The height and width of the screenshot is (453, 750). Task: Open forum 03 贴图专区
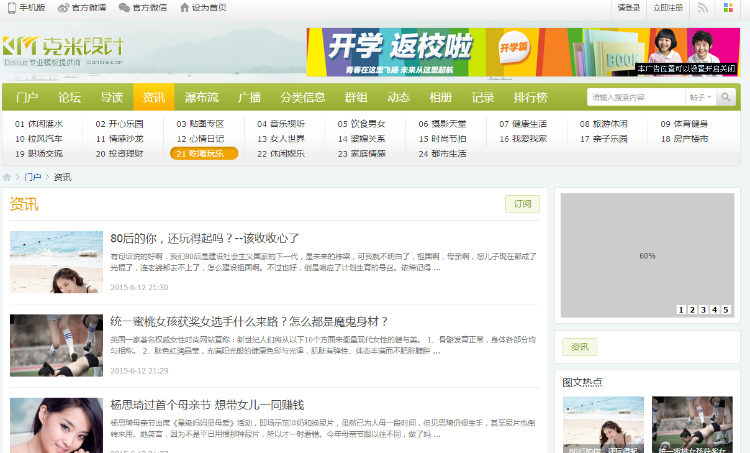(200, 124)
